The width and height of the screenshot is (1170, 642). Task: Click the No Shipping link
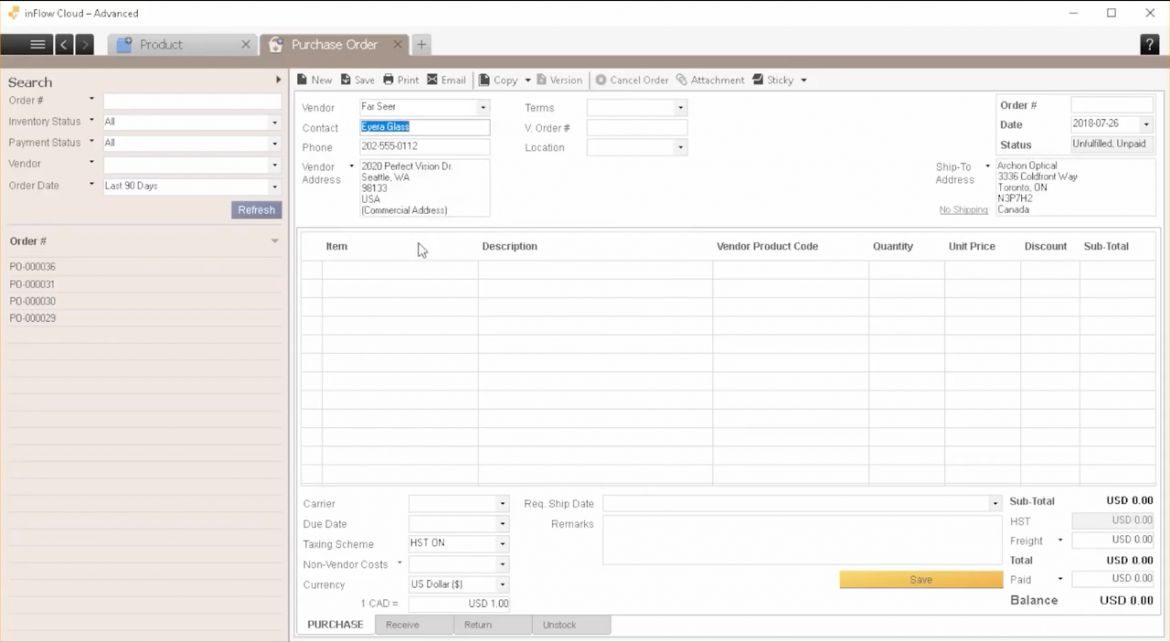click(x=963, y=210)
